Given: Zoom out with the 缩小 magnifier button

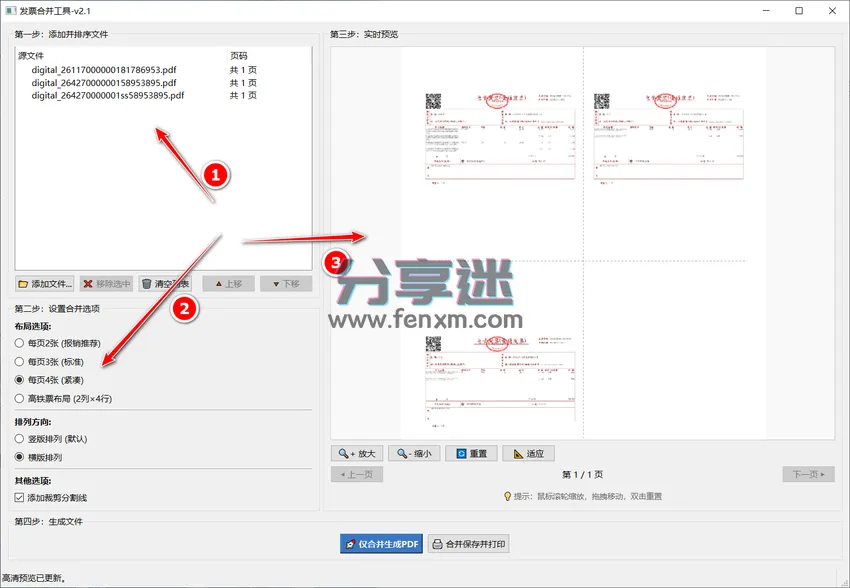Looking at the screenshot, I should (415, 454).
